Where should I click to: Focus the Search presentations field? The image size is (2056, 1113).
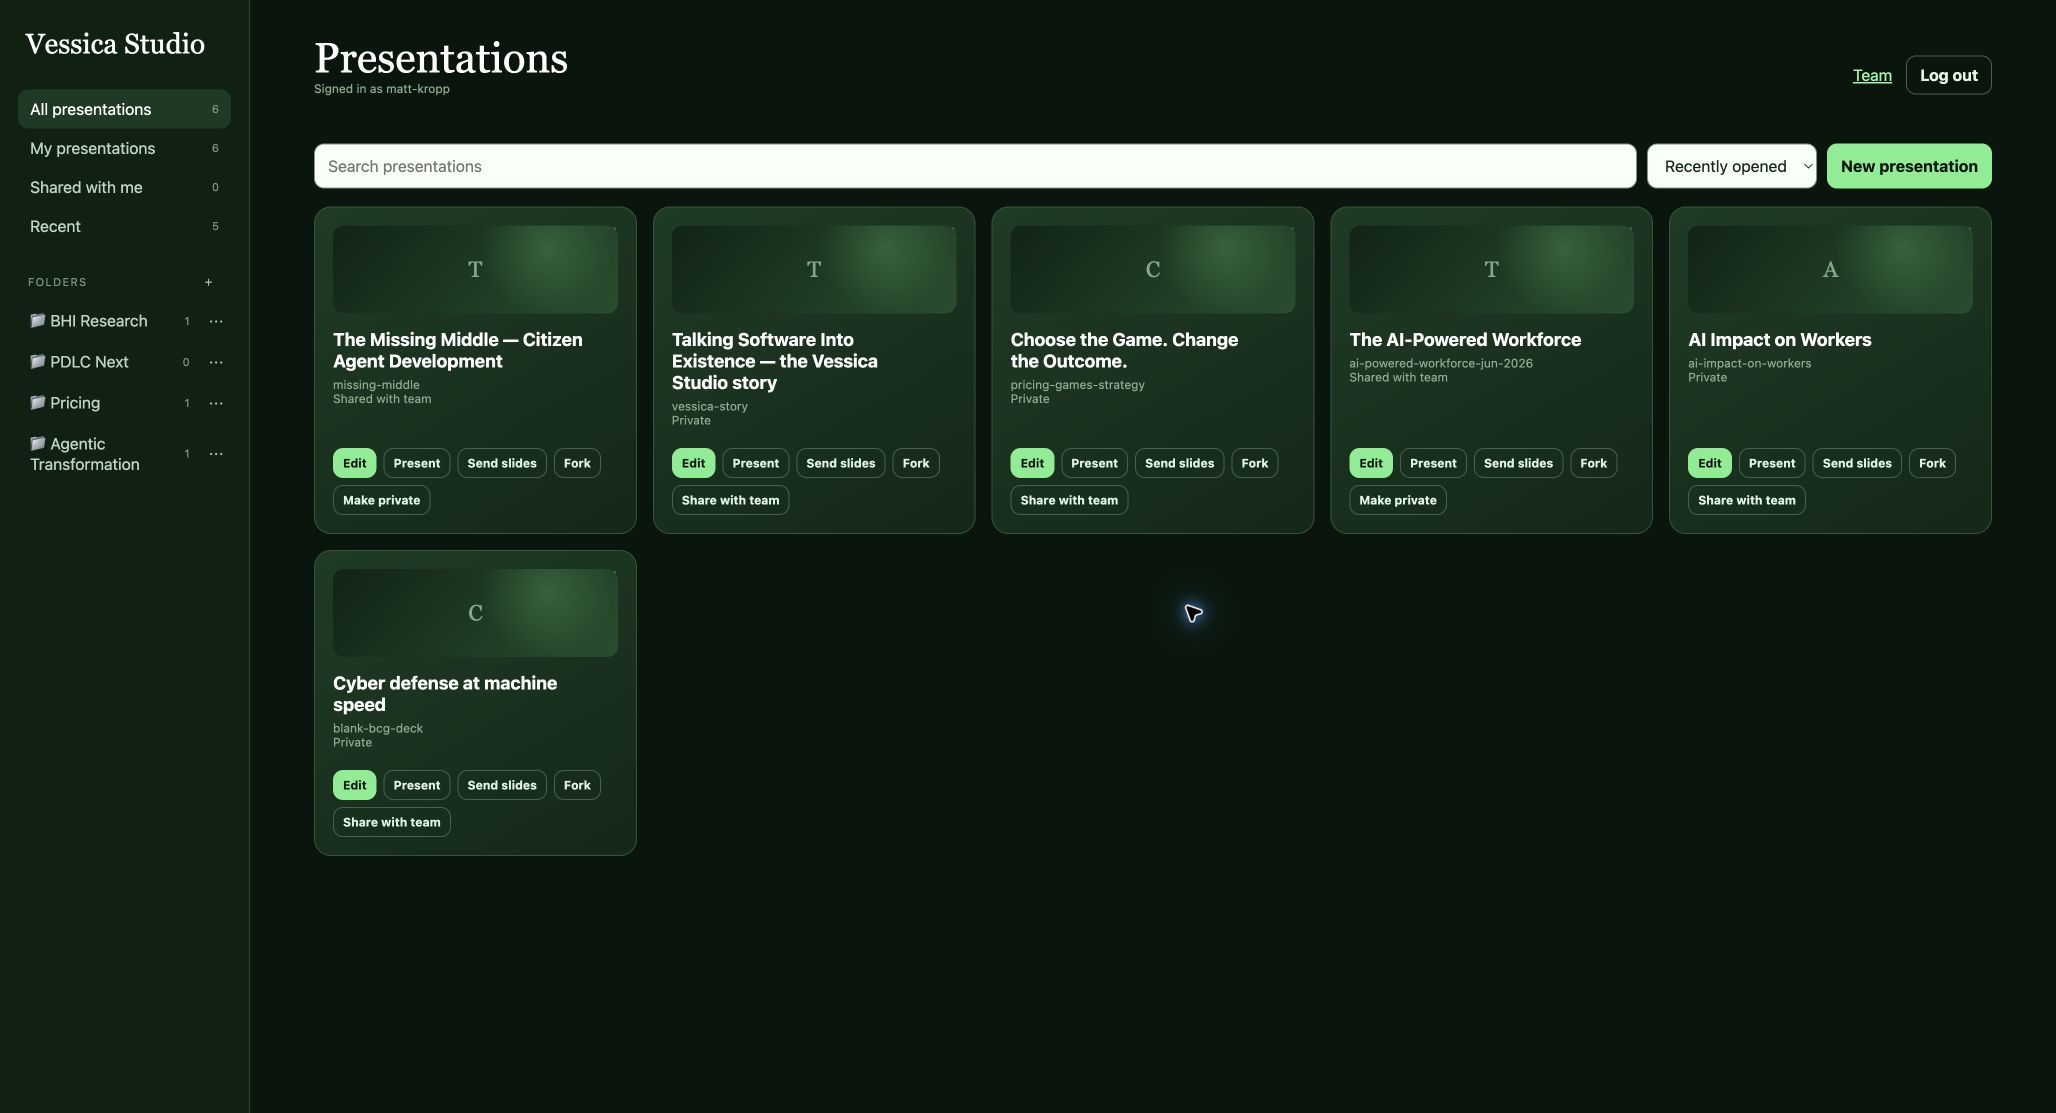pos(975,166)
